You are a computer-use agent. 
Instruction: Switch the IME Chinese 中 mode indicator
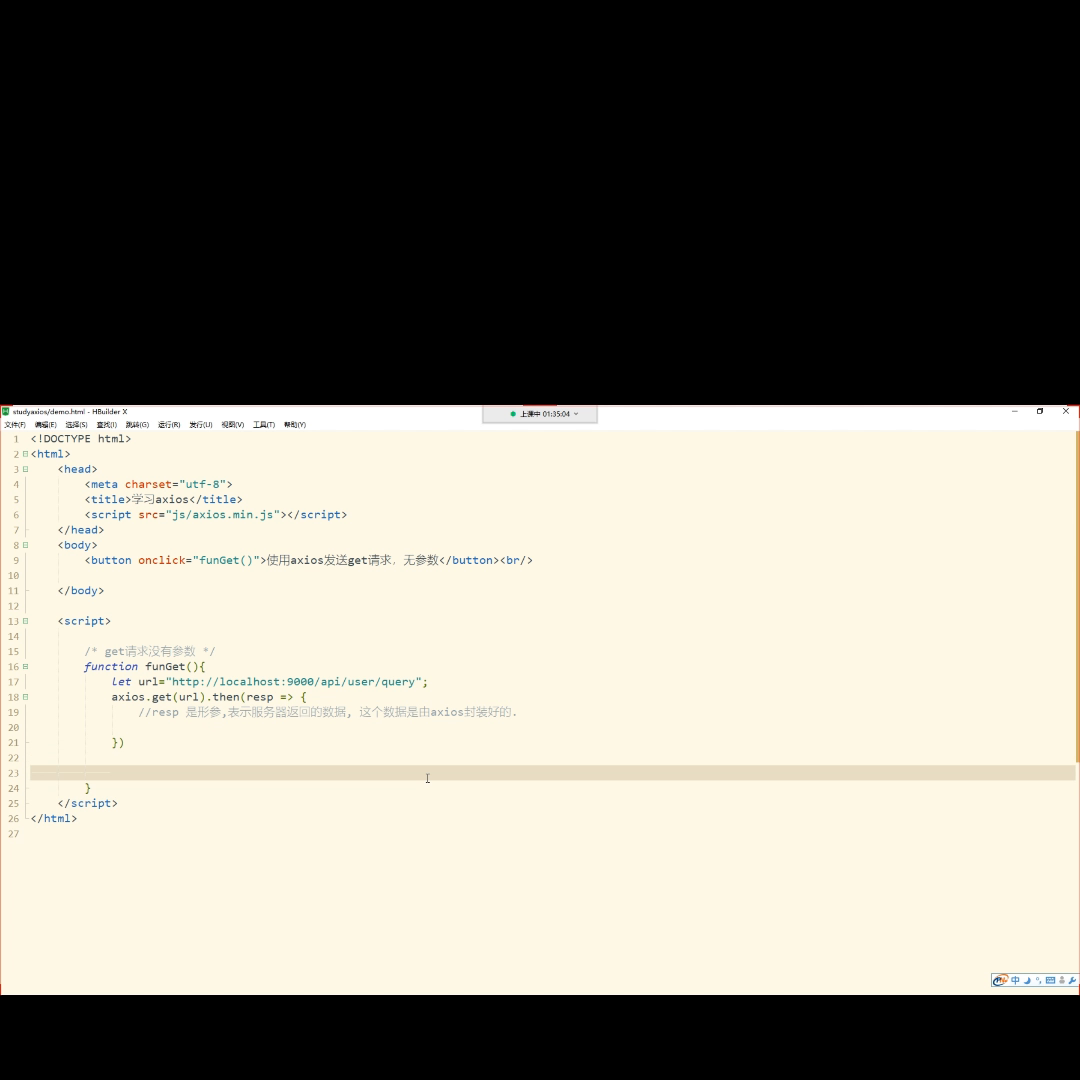(1015, 980)
